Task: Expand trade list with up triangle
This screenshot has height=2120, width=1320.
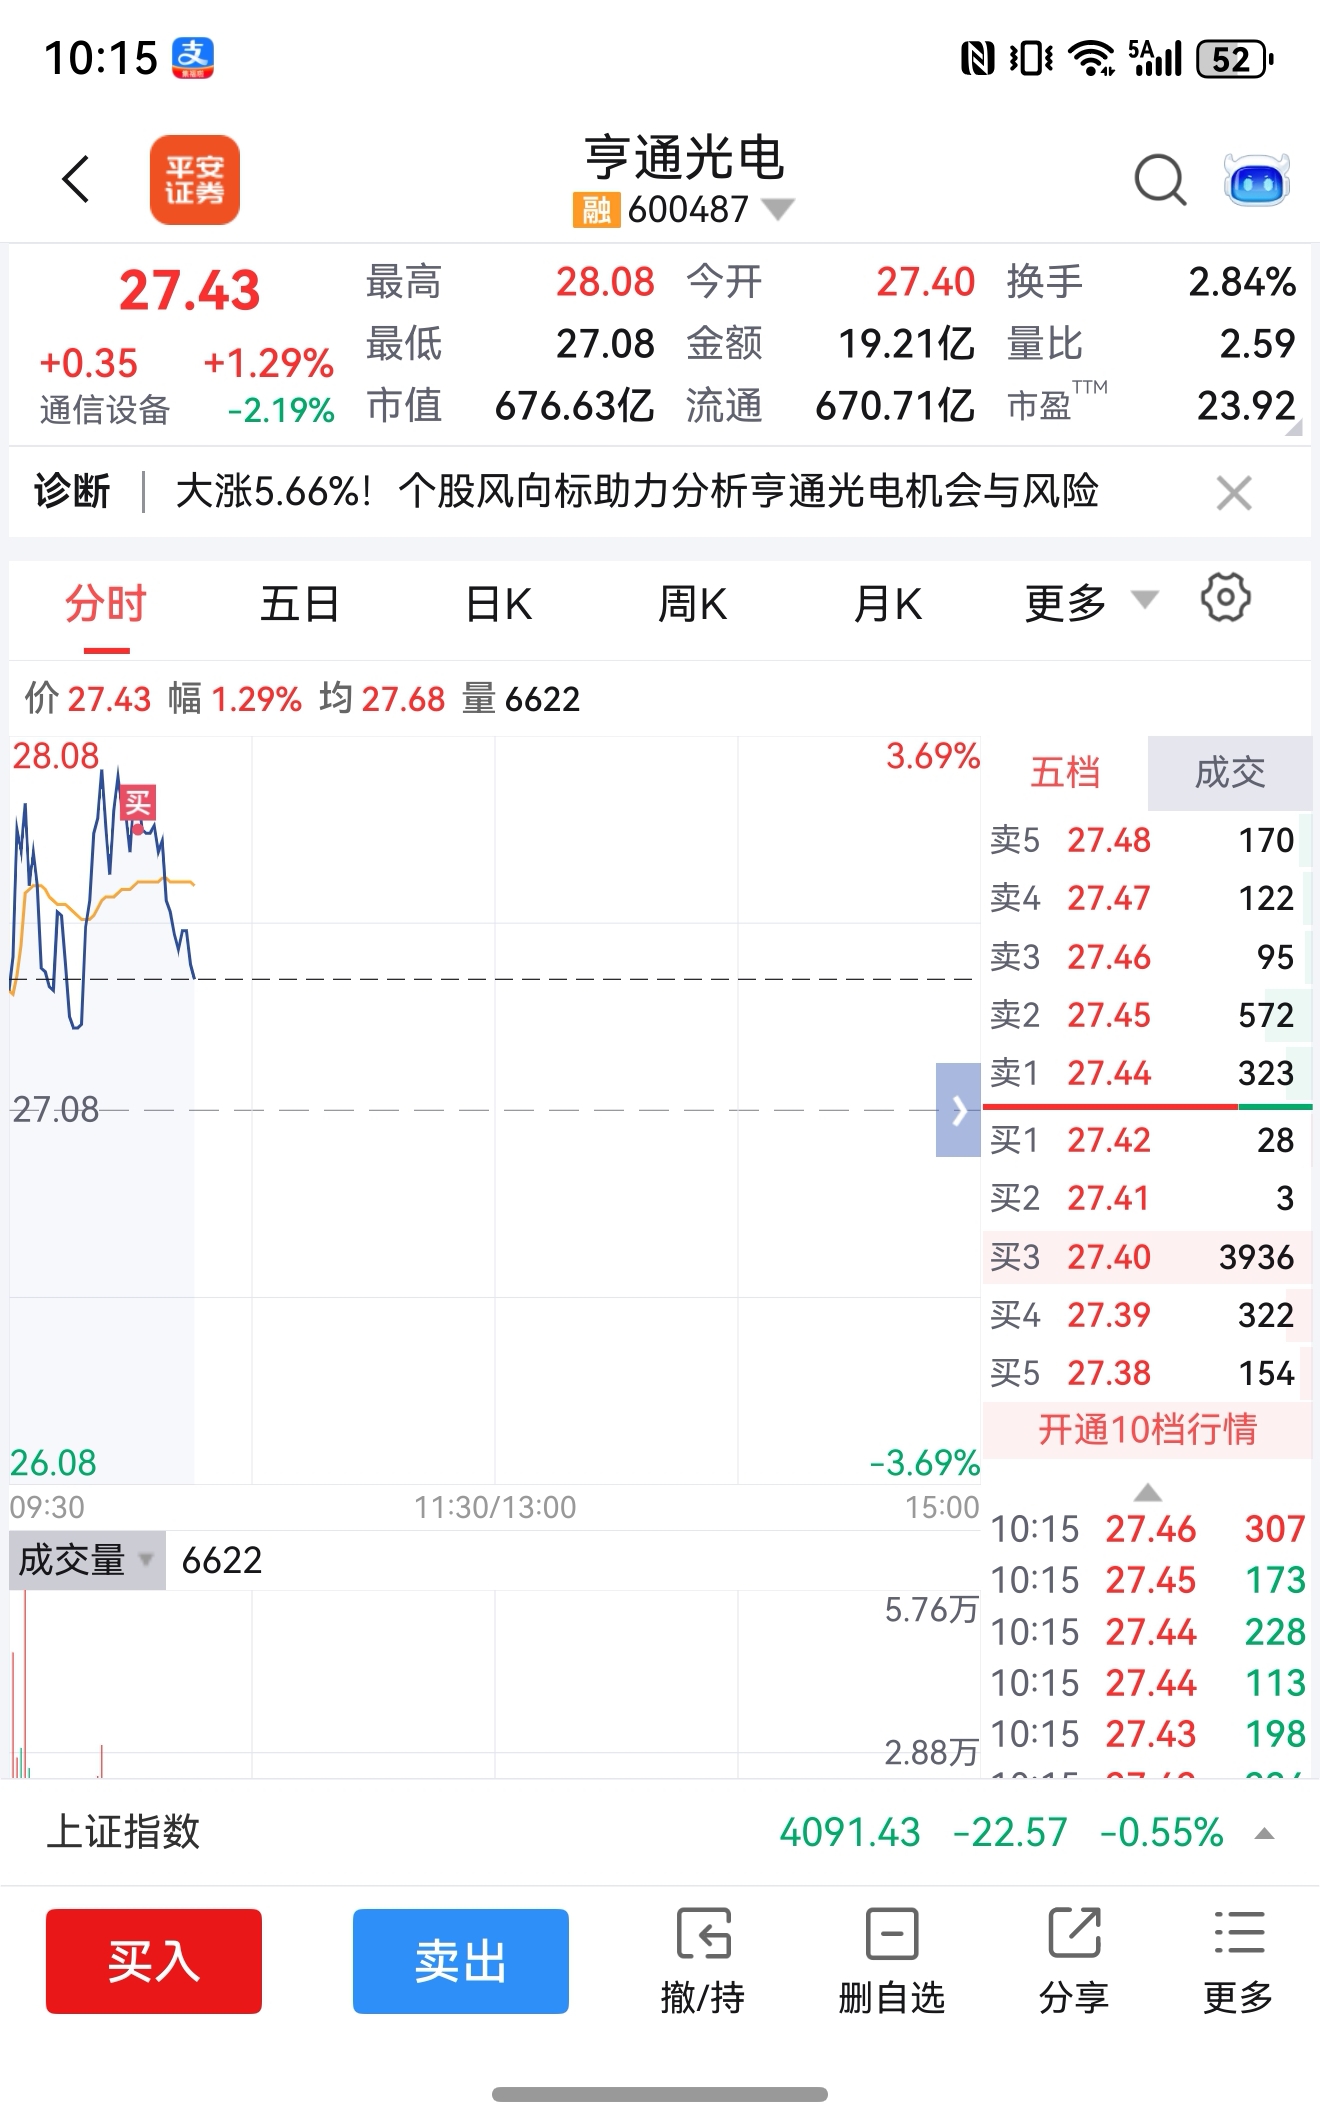Action: pyautogui.click(x=1148, y=1493)
